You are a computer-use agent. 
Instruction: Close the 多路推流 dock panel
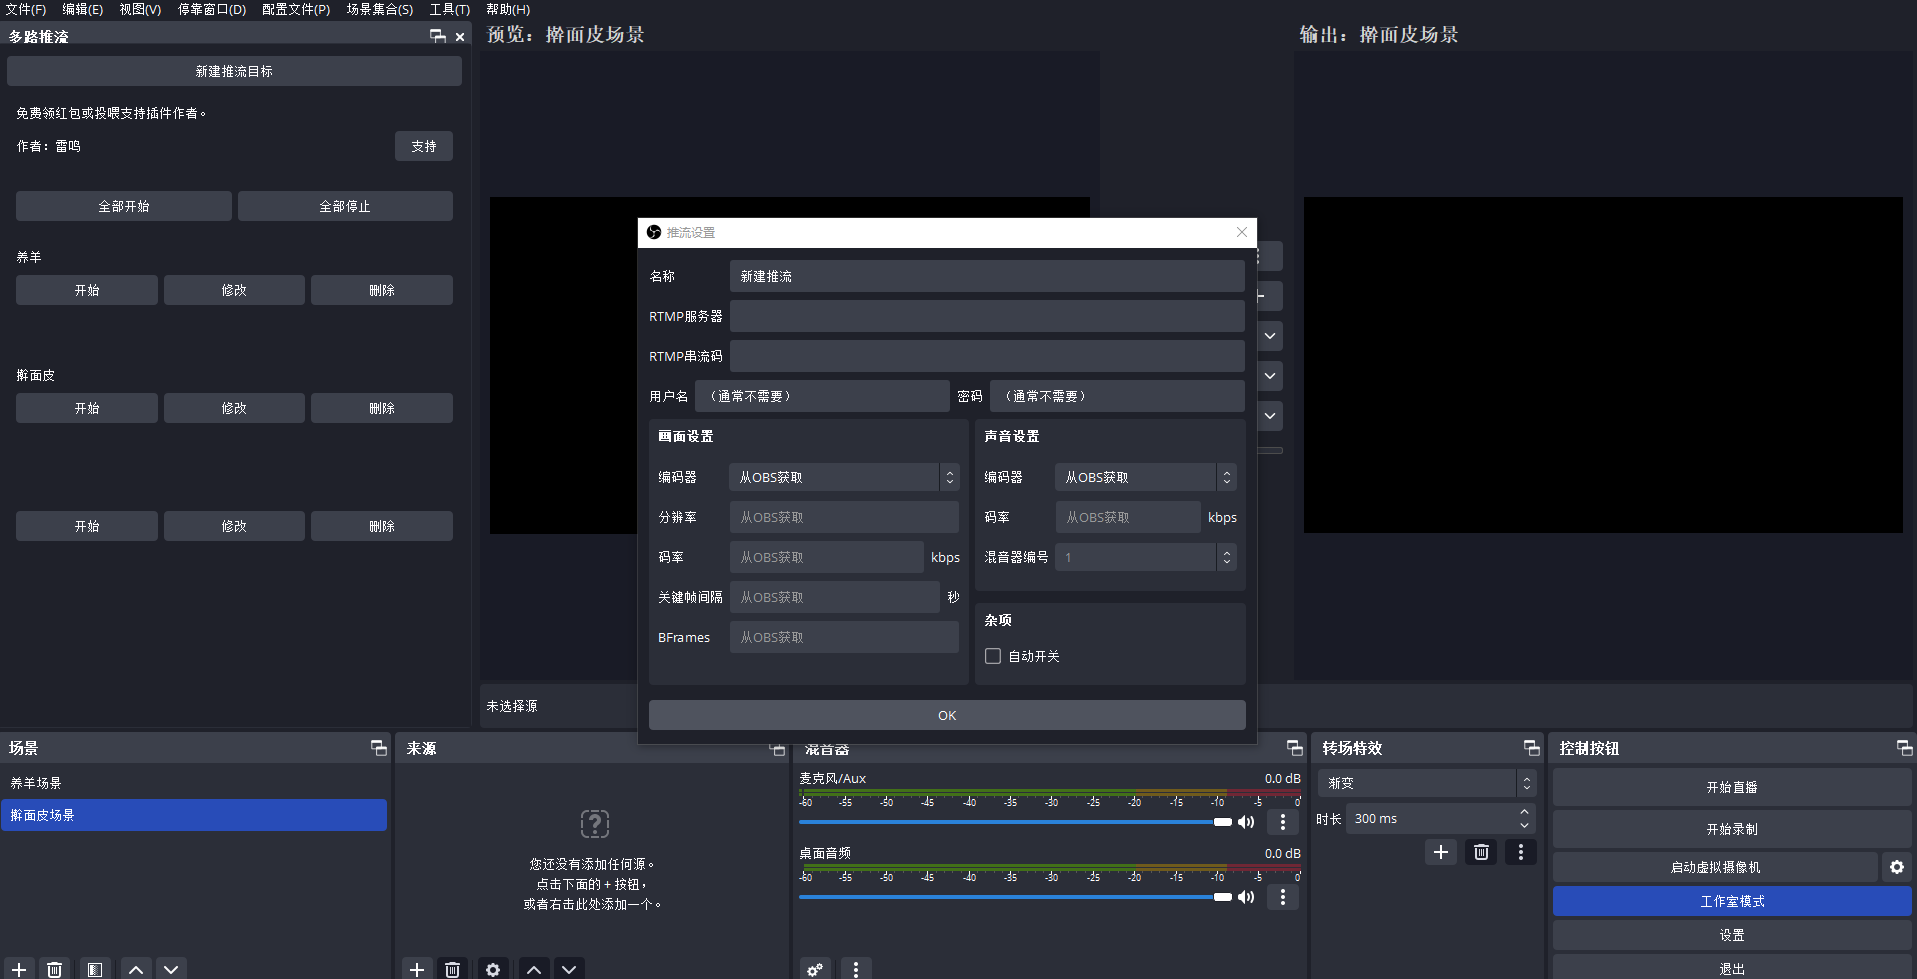(x=460, y=37)
